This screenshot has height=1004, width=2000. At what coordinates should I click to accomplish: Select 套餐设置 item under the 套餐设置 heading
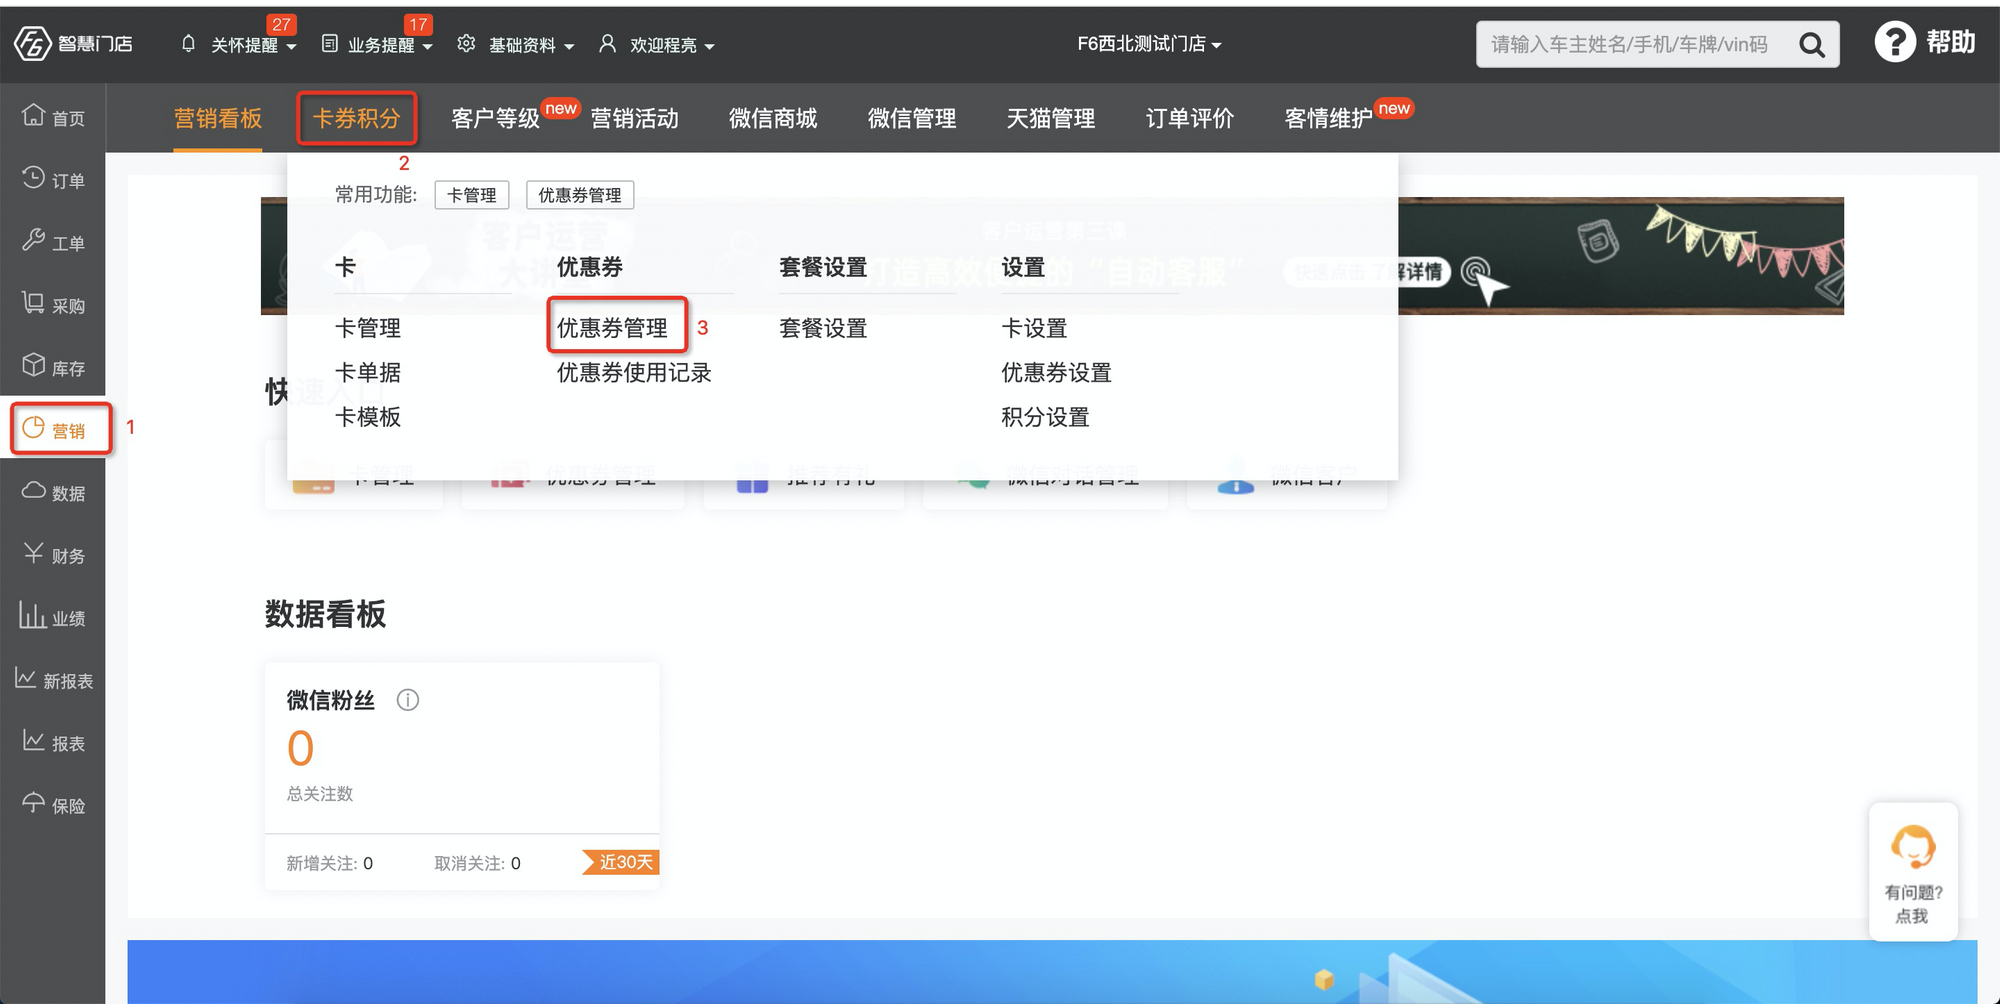pyautogui.click(x=823, y=328)
